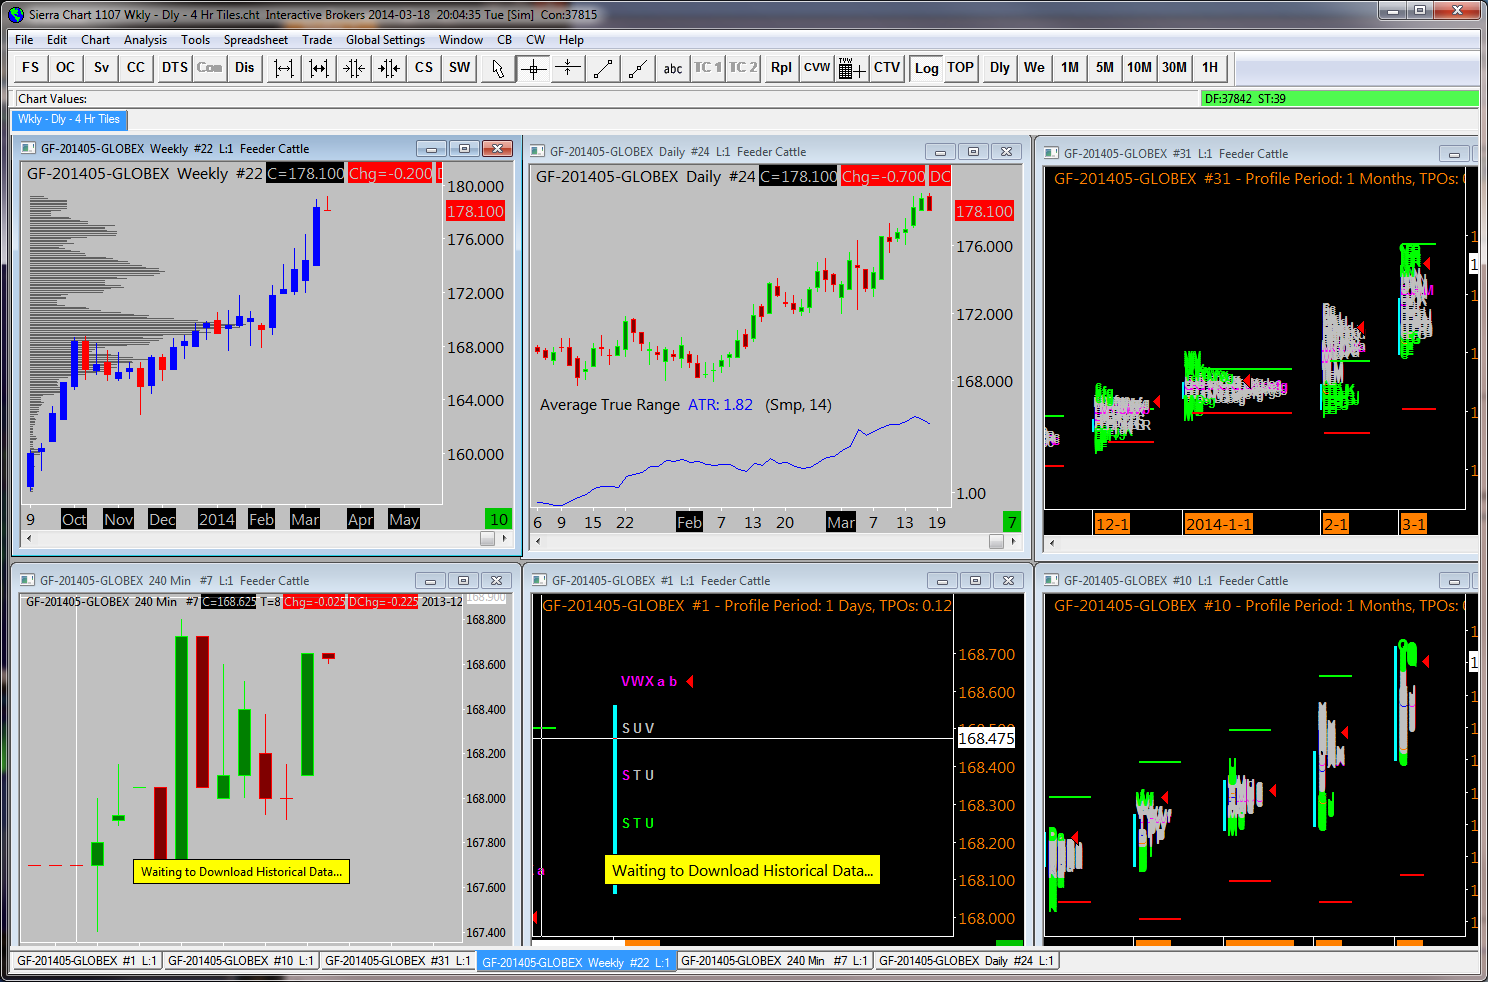Click the CC toolbar button

[x=136, y=68]
